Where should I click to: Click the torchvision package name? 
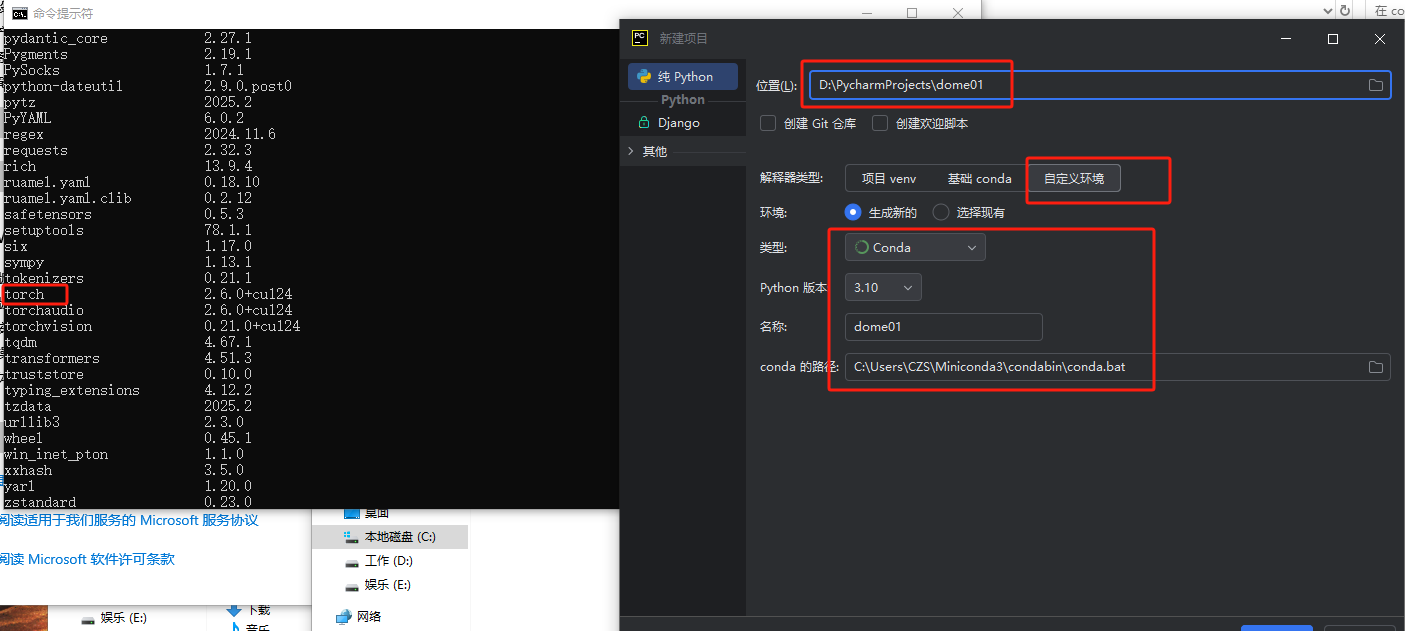pyautogui.click(x=48, y=327)
